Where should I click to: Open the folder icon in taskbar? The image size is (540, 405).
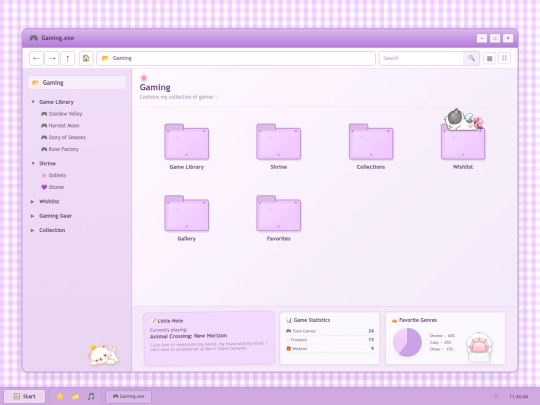75,396
